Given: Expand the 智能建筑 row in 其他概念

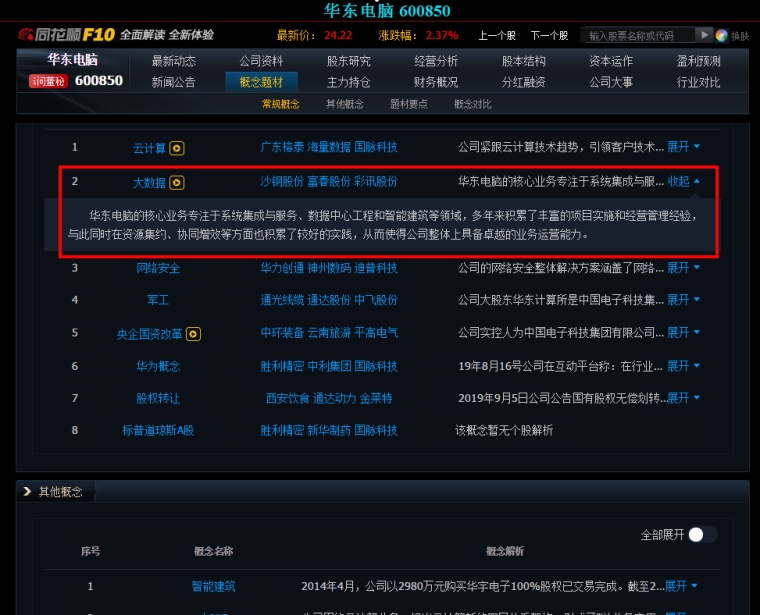Looking at the screenshot, I should tap(681, 586).
